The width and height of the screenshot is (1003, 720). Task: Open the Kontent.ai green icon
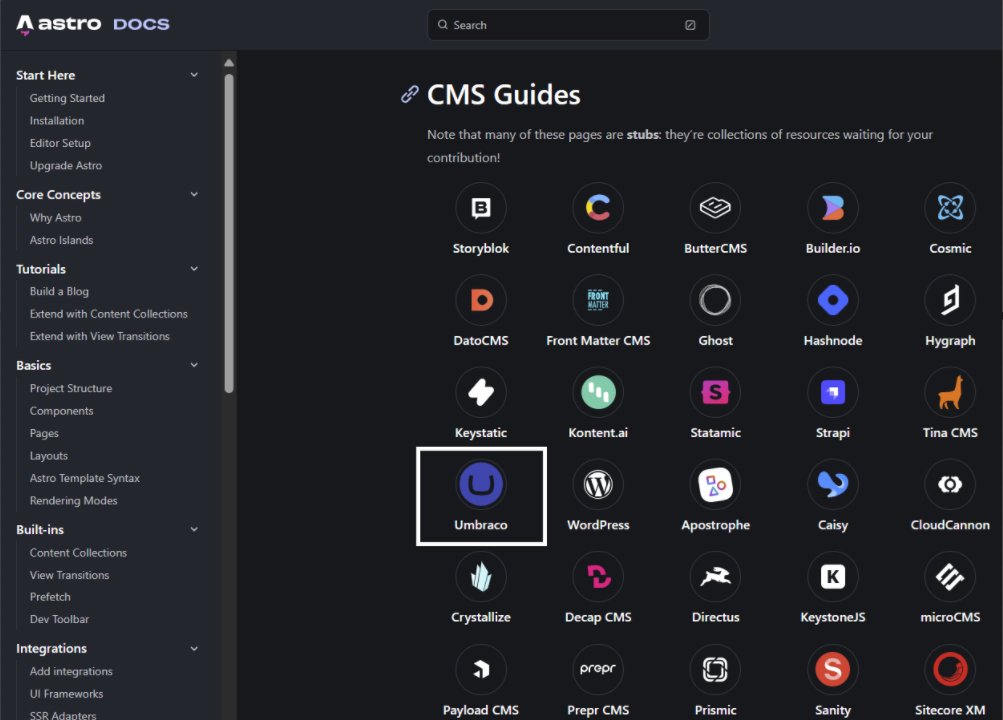598,392
